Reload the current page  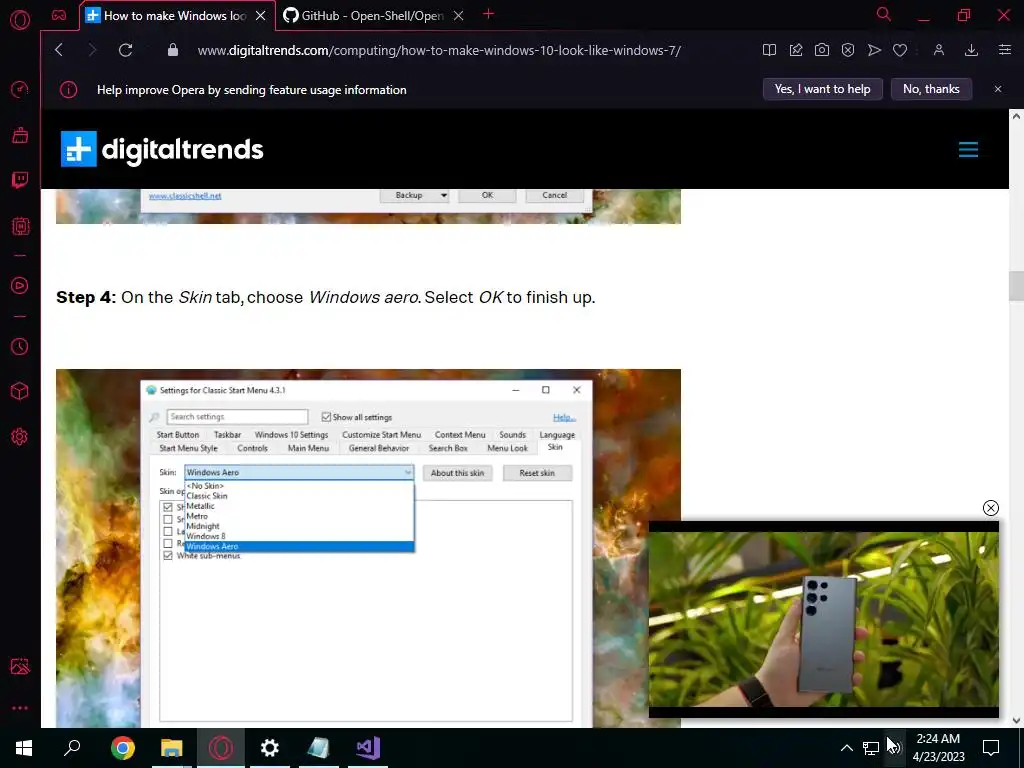(125, 50)
